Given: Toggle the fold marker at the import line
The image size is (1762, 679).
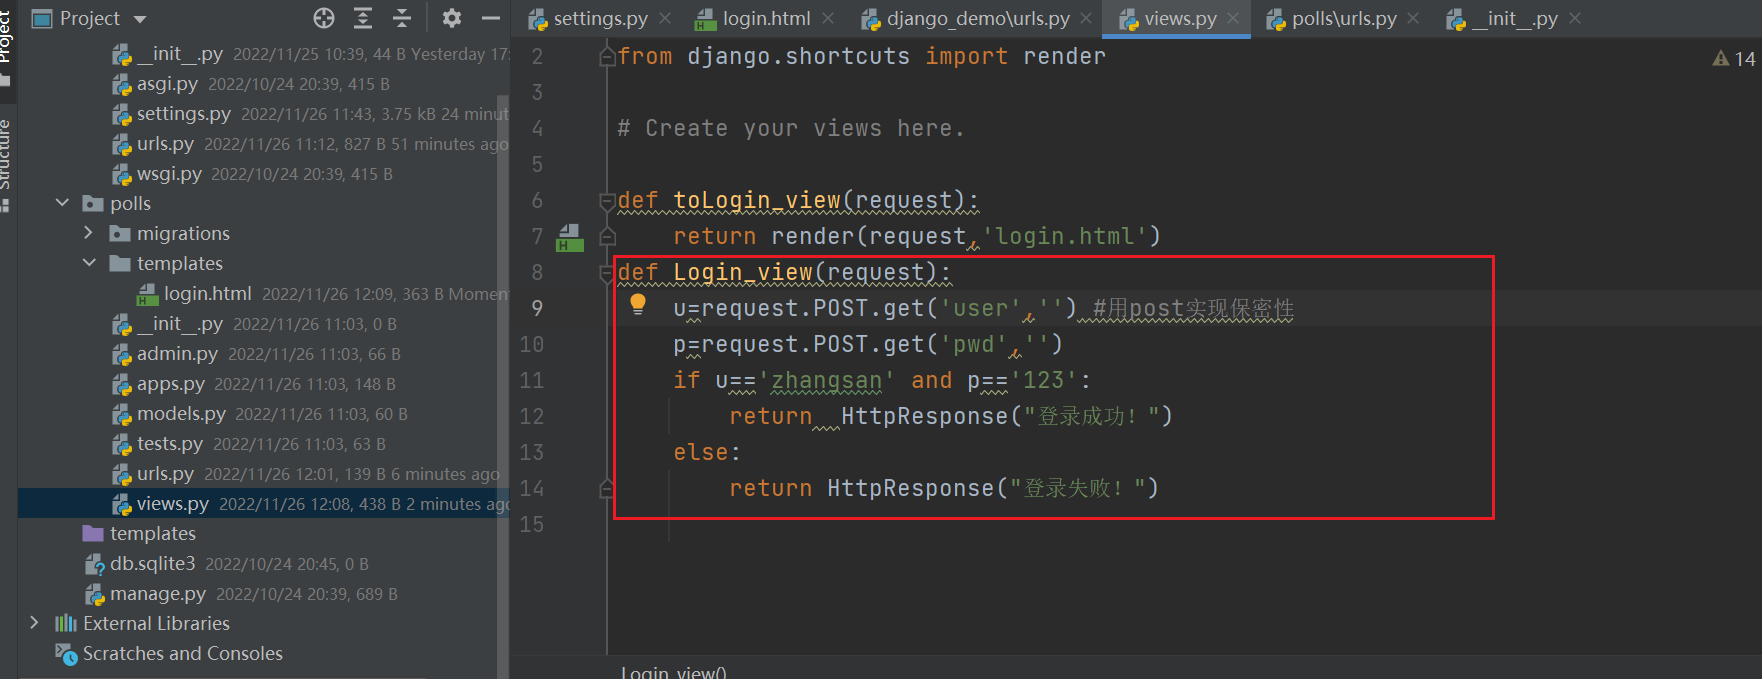Looking at the screenshot, I should [606, 57].
